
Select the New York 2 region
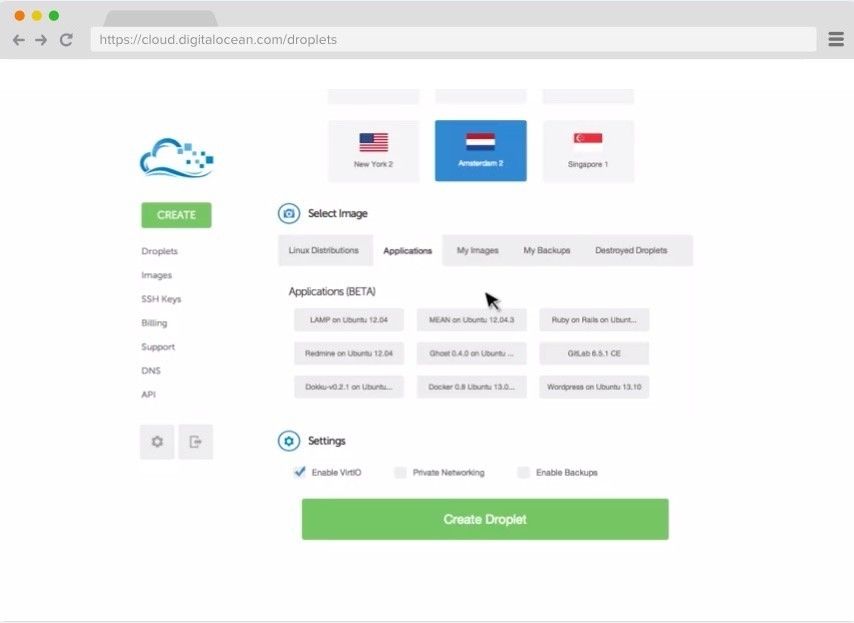click(374, 151)
